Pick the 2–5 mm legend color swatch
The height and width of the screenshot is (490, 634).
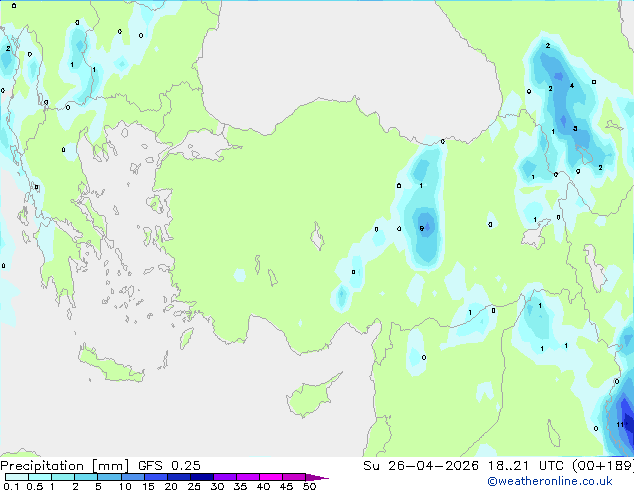pyautogui.click(x=86, y=477)
